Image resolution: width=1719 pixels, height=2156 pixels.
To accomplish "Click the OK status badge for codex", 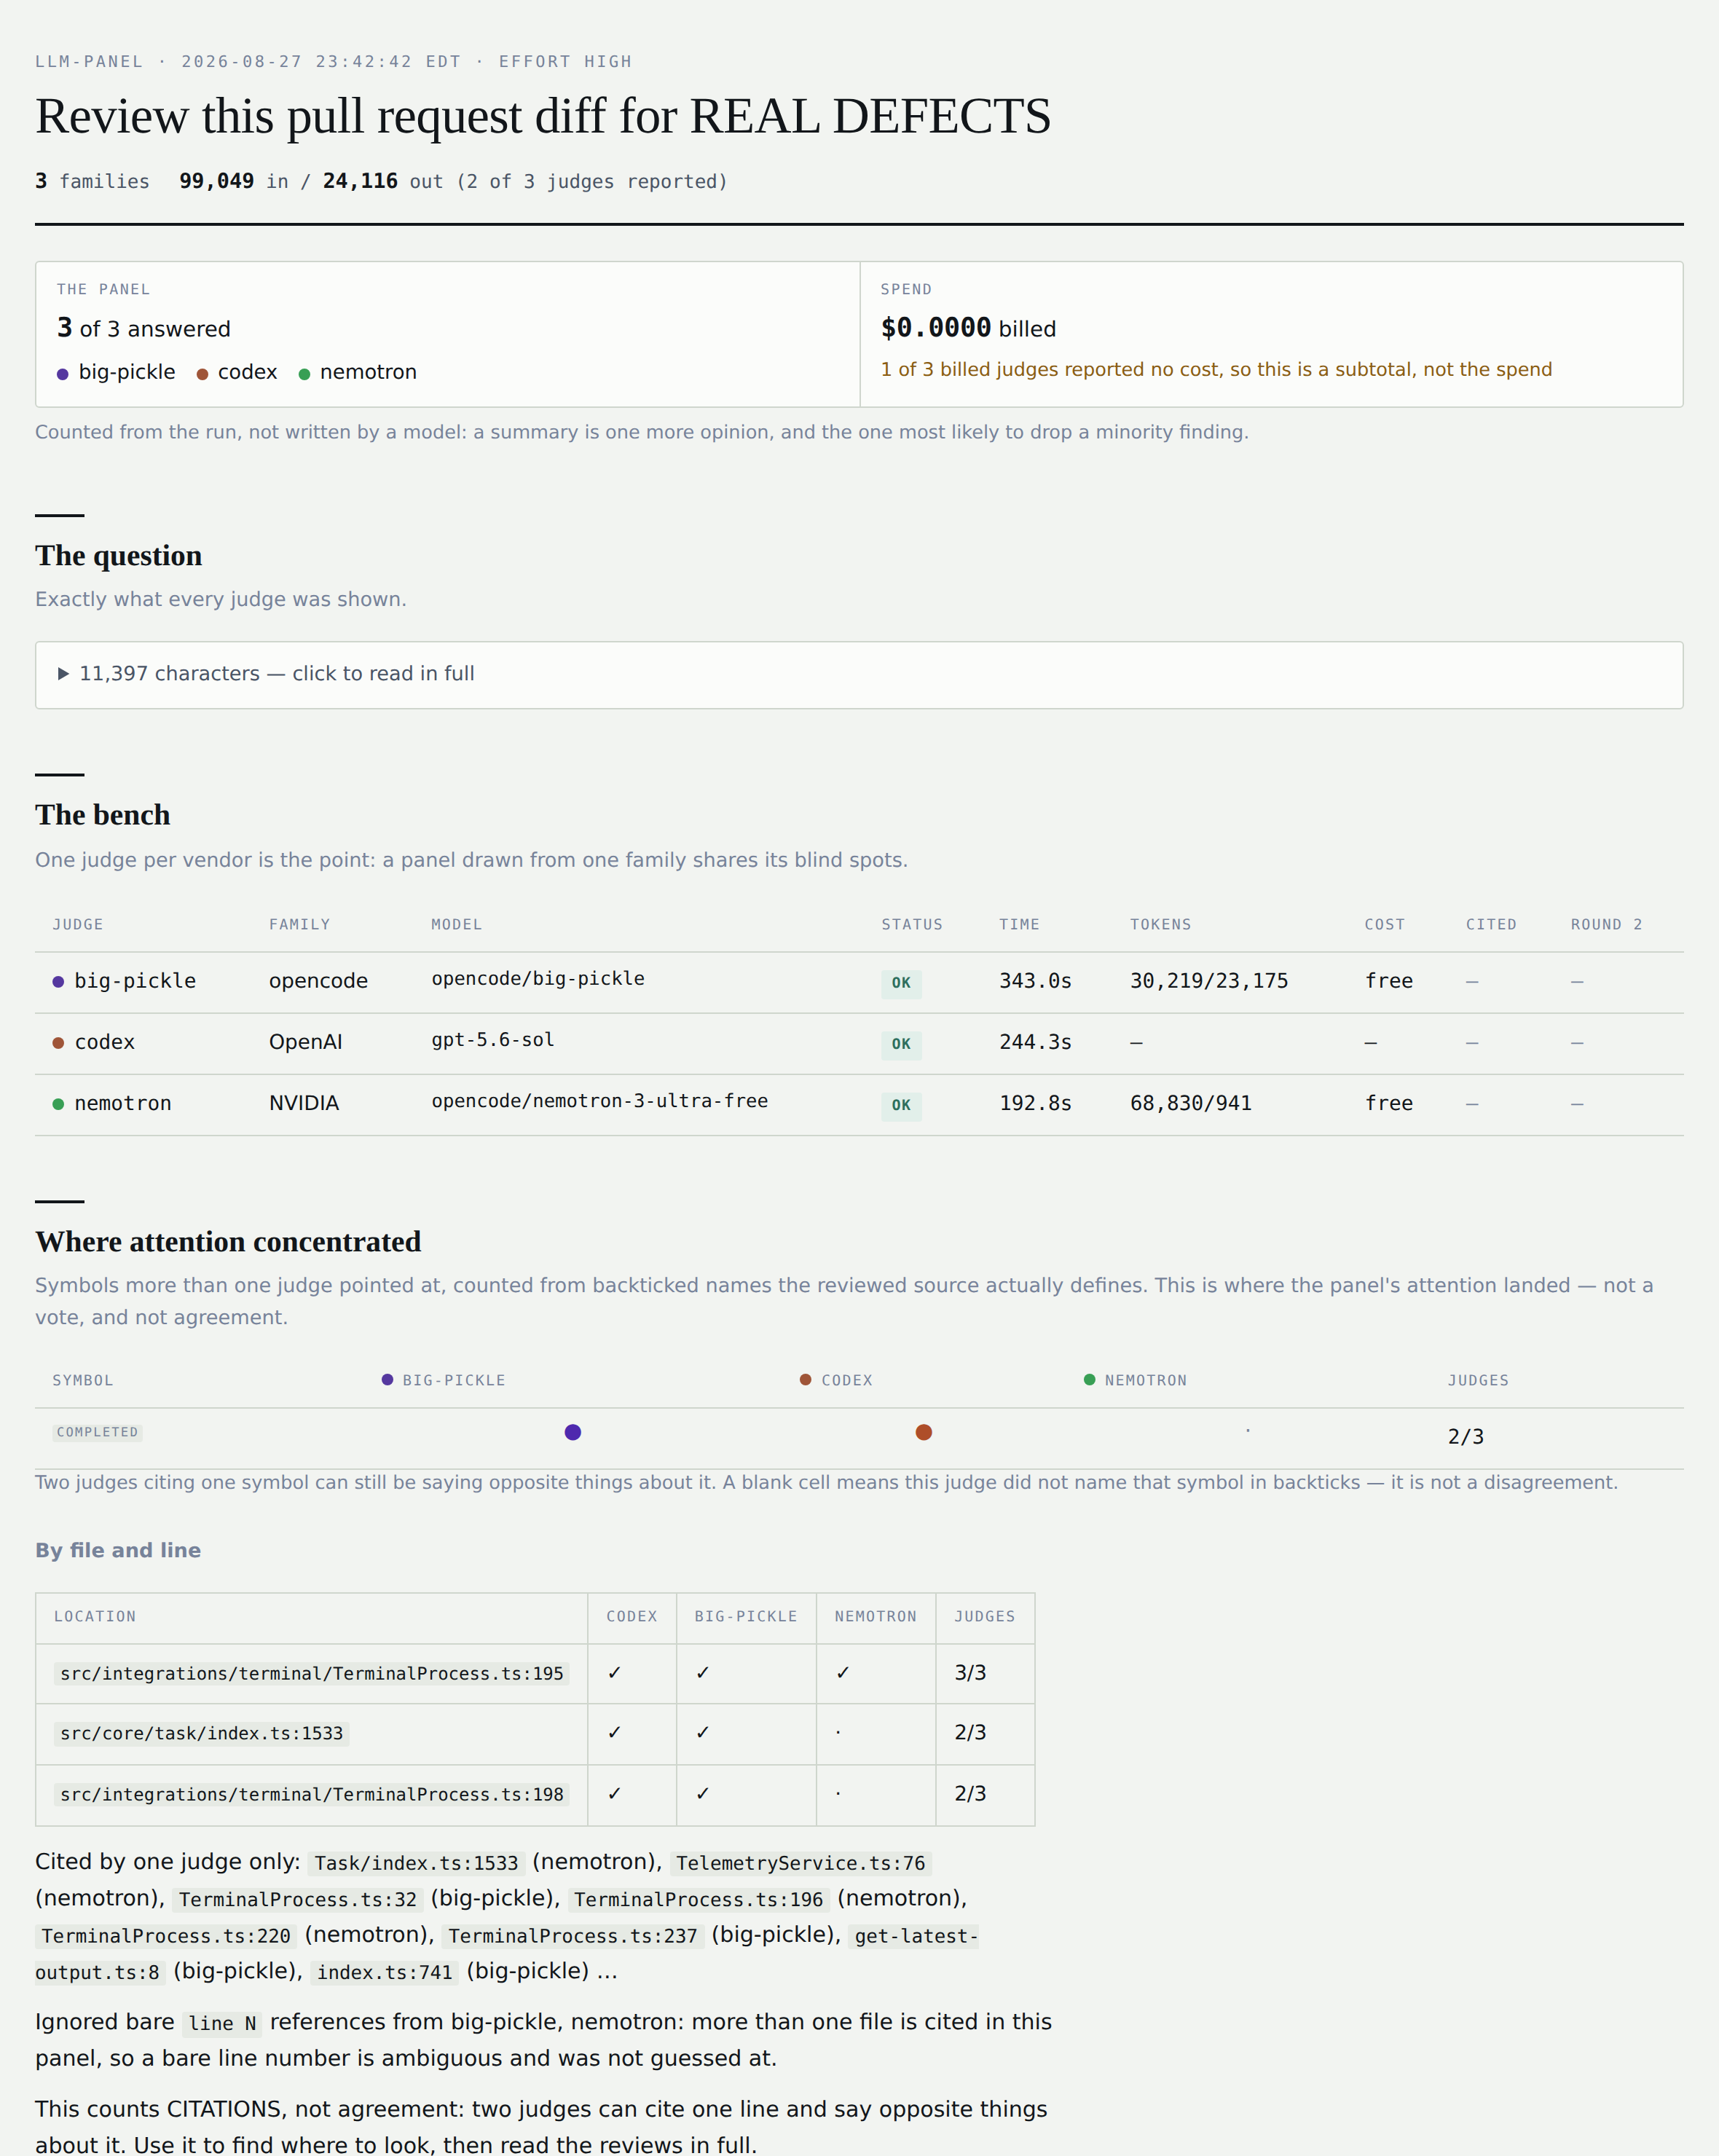I will point(901,1044).
